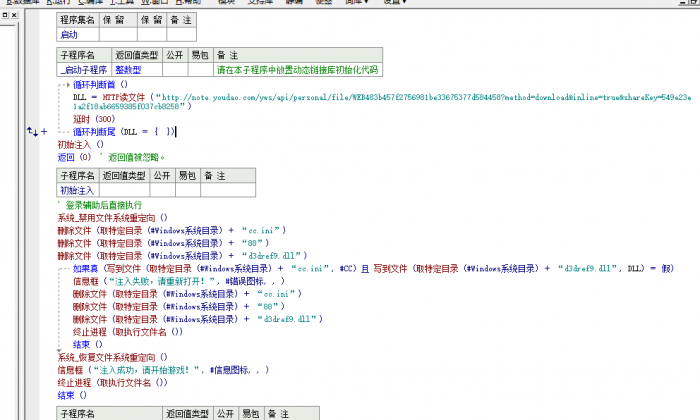Screen dimensions: 700x420
Task: Select the 启动 assembly name cell
Action: click(78, 34)
